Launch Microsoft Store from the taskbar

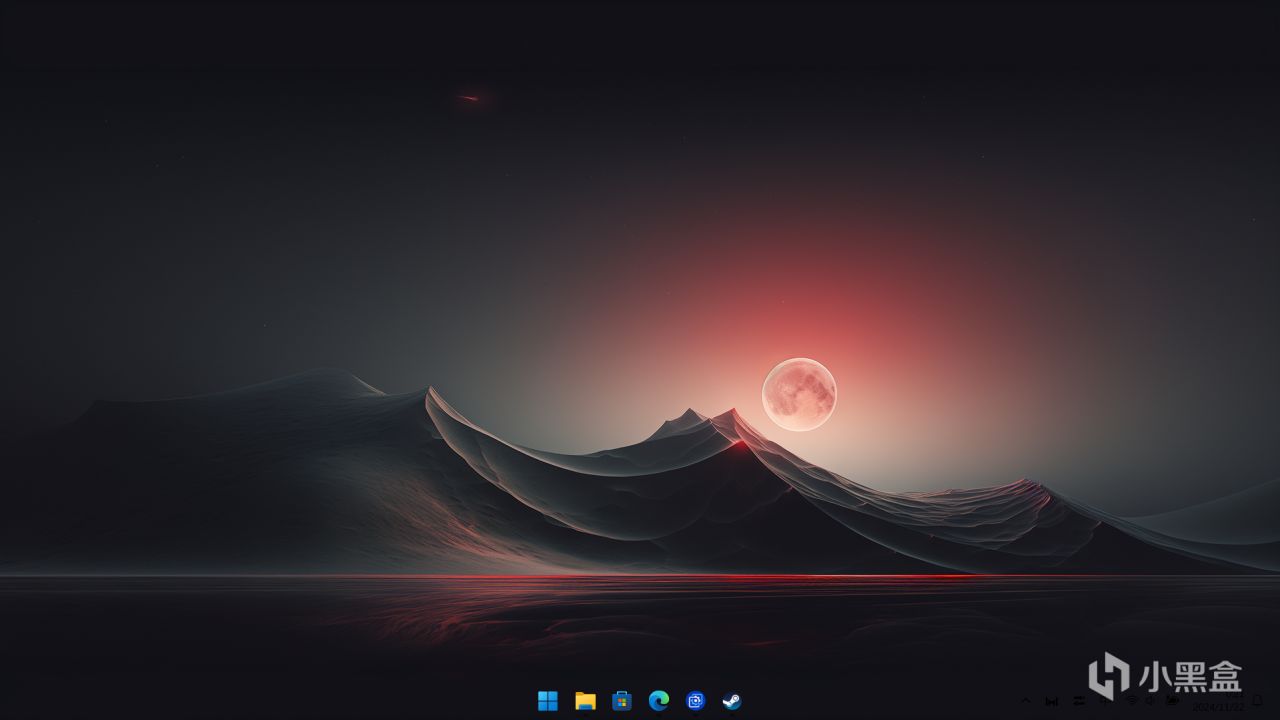pos(622,701)
